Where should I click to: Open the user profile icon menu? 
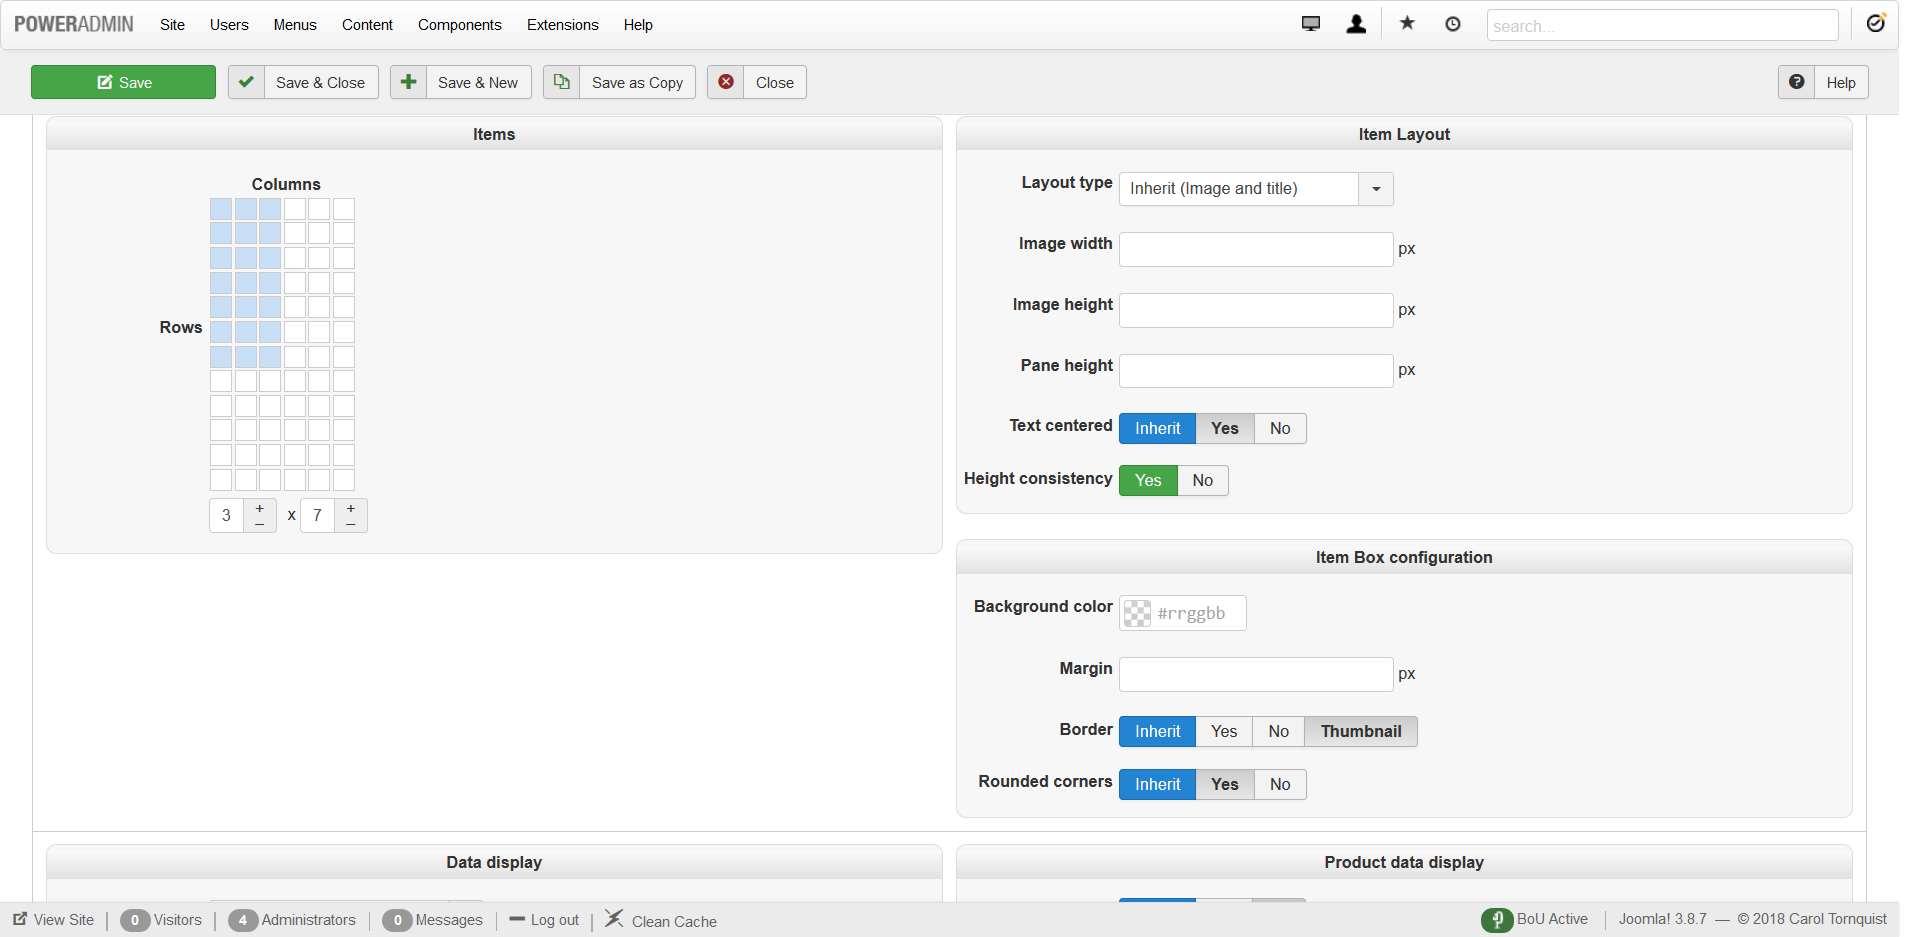[x=1356, y=24]
